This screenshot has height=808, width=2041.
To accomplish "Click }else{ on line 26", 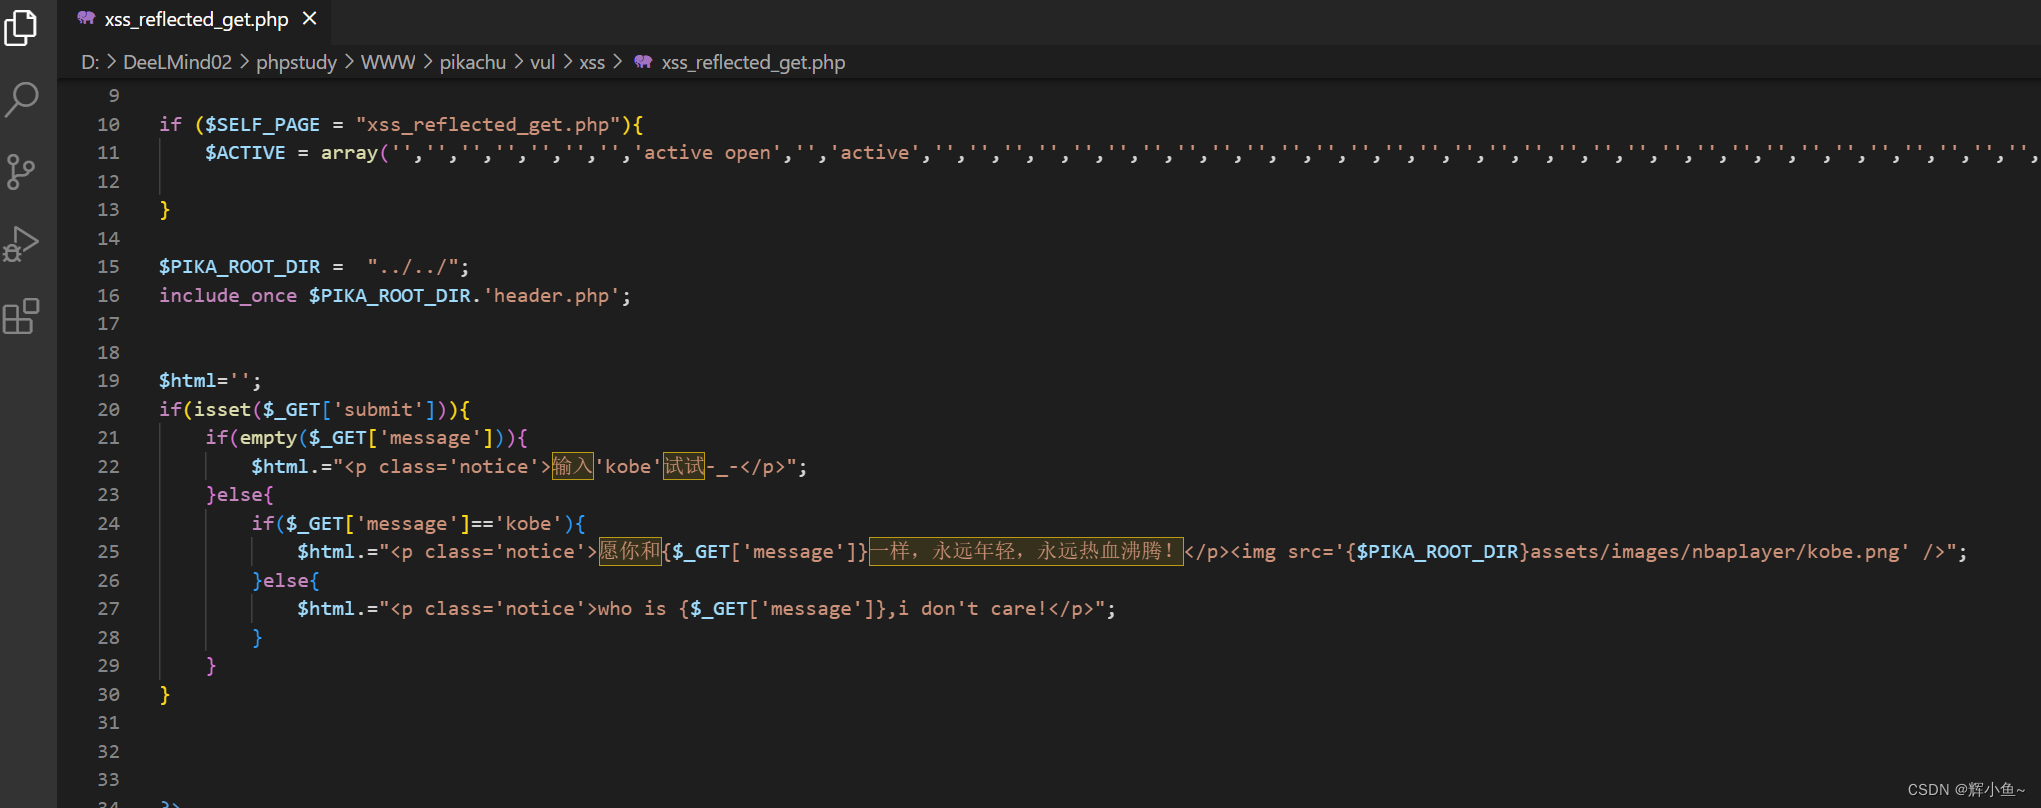I will pos(285,581).
